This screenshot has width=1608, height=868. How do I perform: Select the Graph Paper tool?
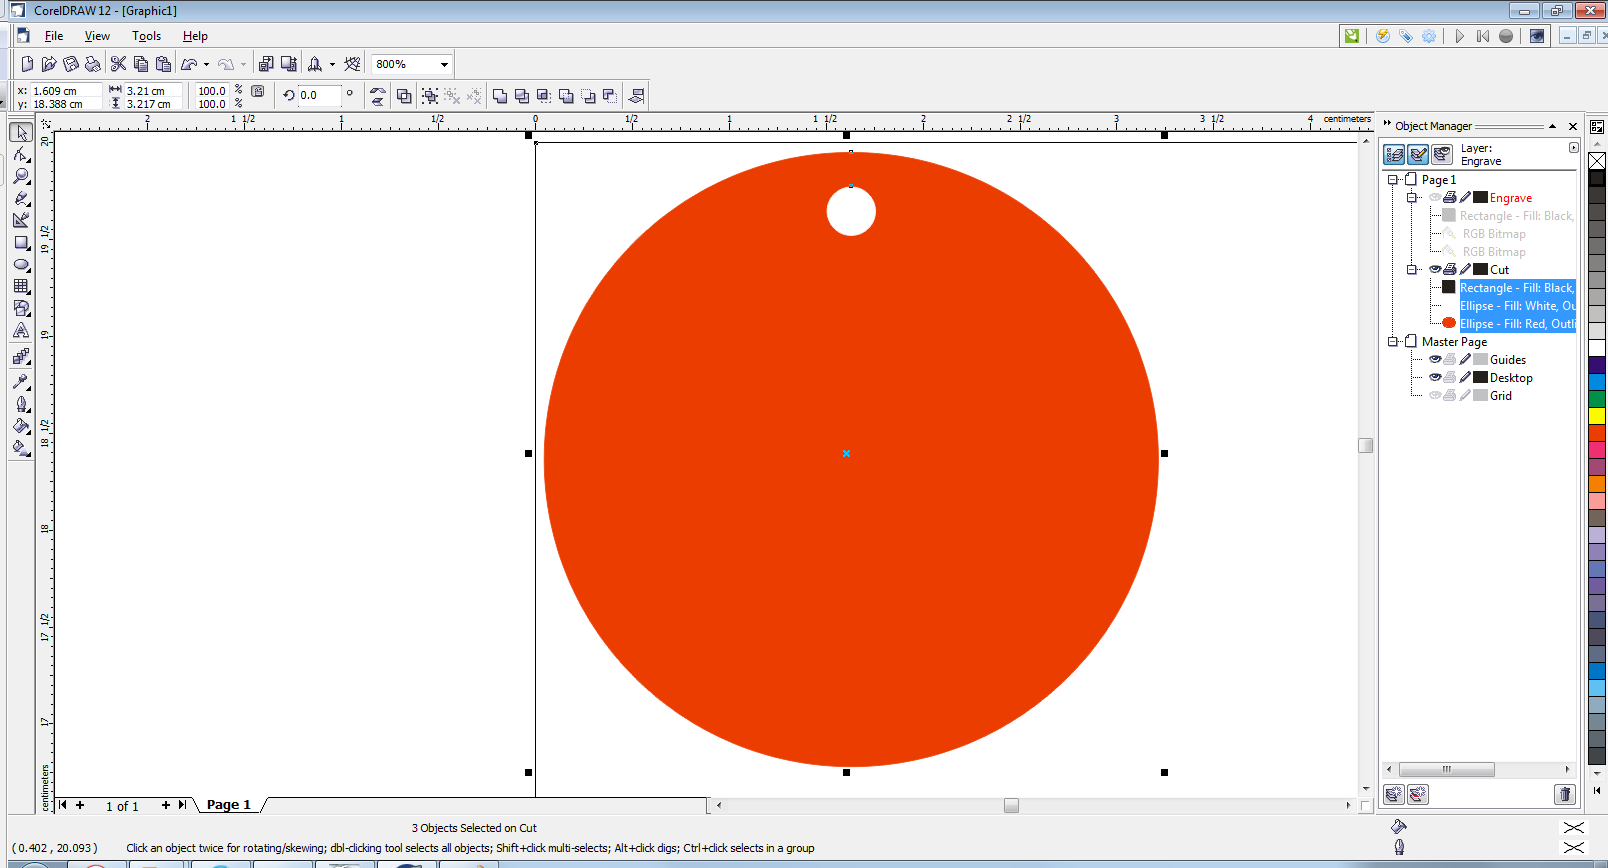point(21,286)
